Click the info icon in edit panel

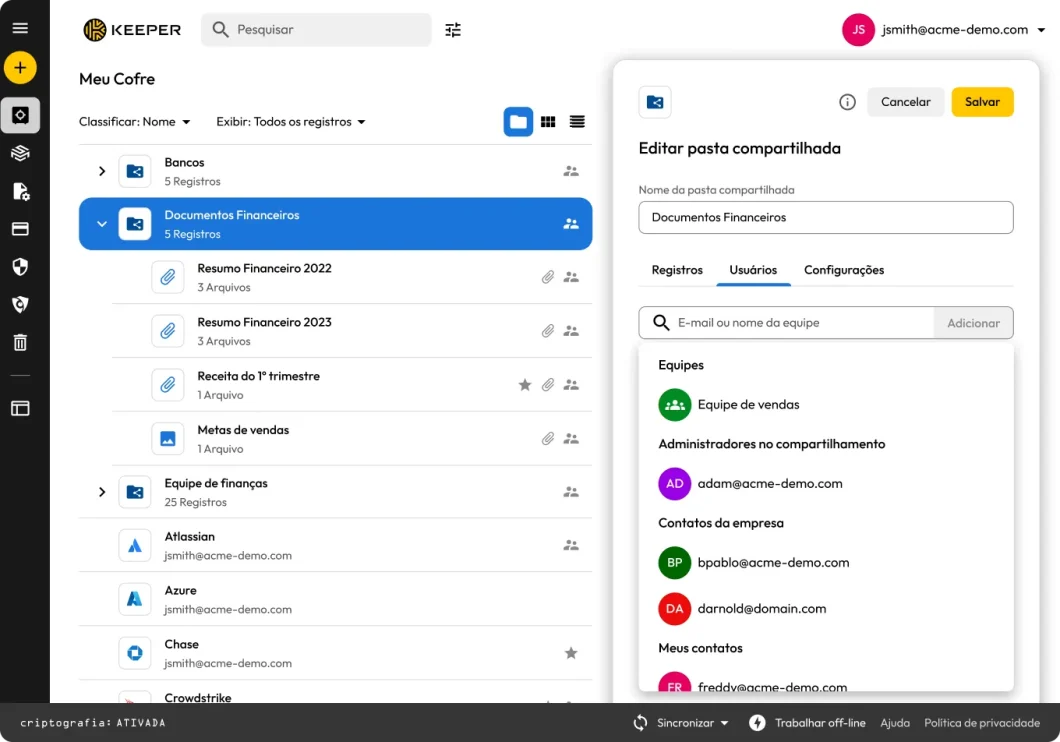tap(847, 102)
